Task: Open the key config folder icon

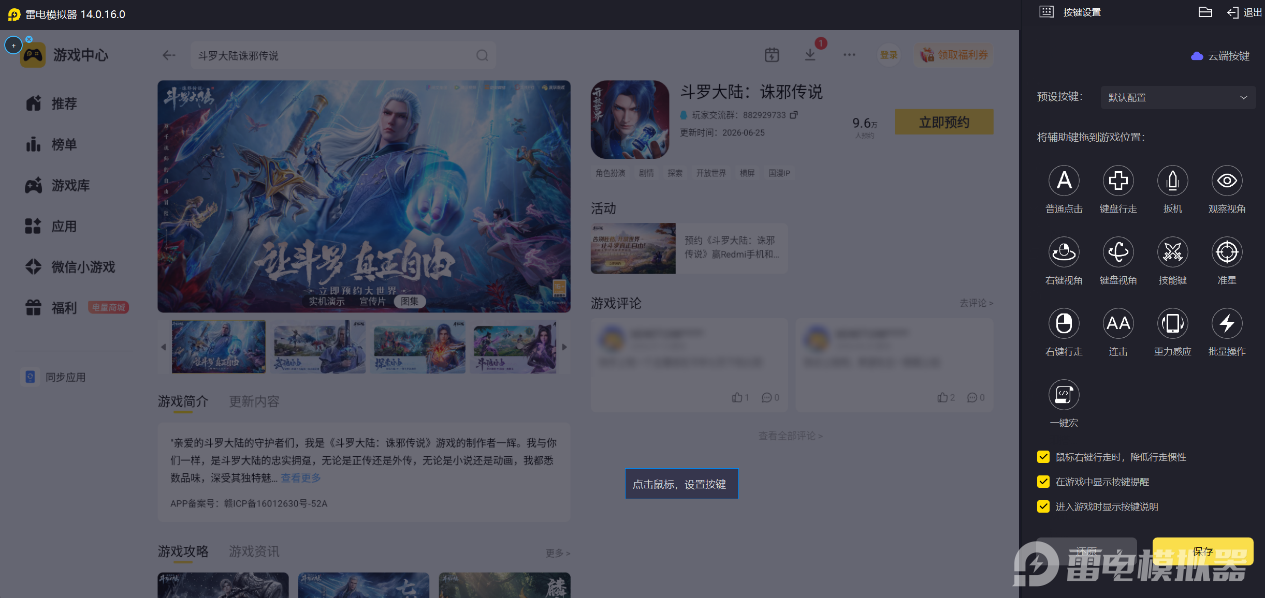Action: coord(1205,12)
